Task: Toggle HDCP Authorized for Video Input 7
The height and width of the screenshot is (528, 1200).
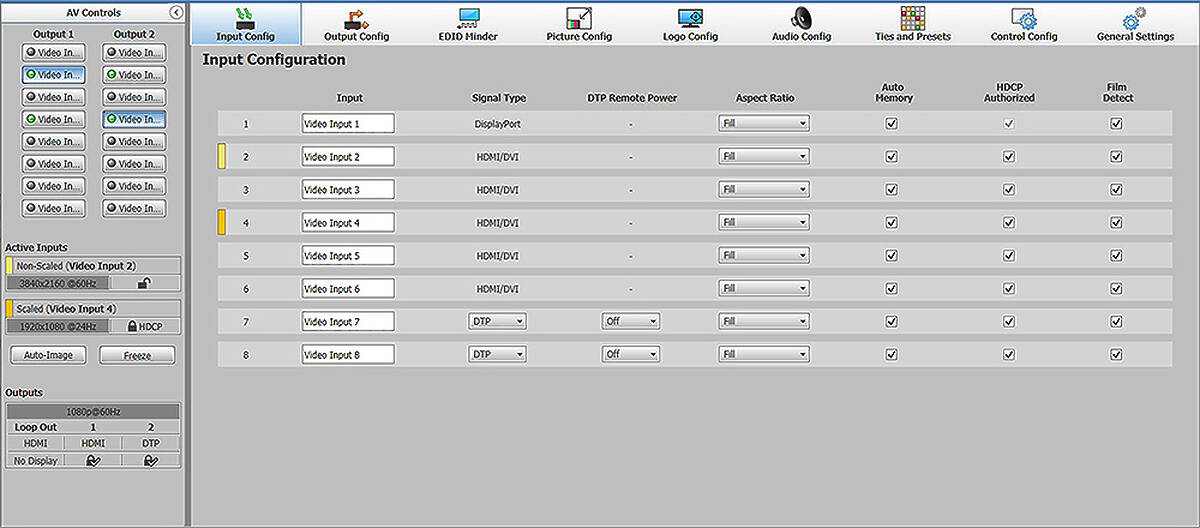Action: 1009,322
